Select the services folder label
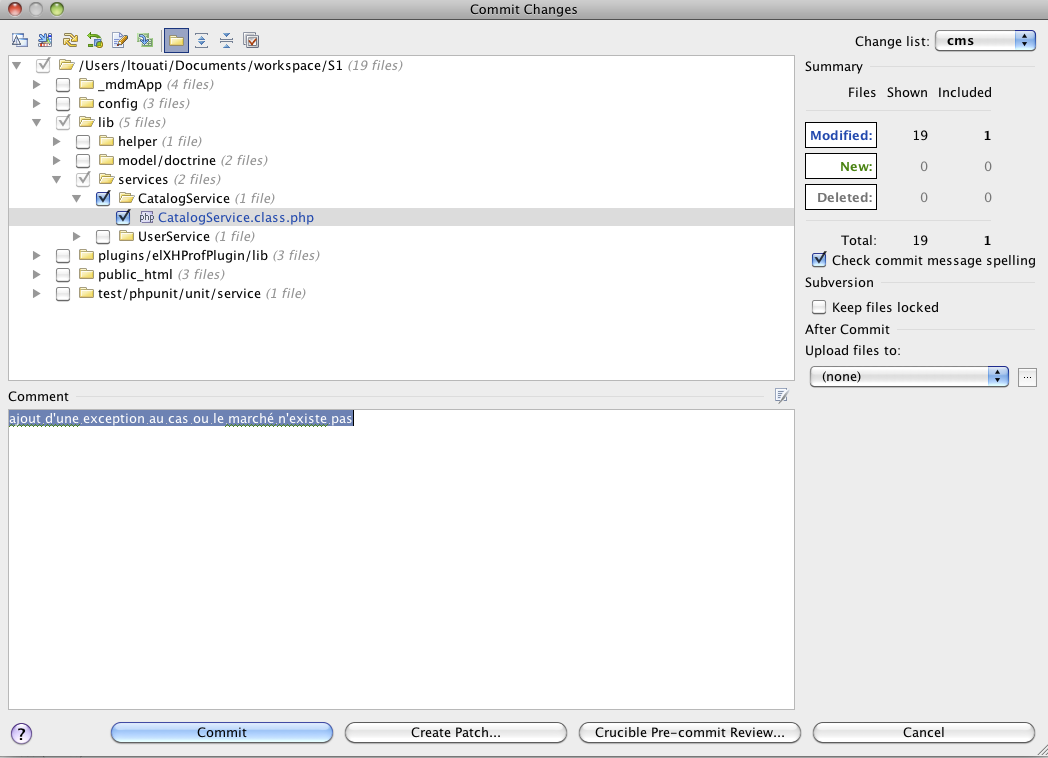Viewport: 1048px width, 758px height. coord(143,179)
